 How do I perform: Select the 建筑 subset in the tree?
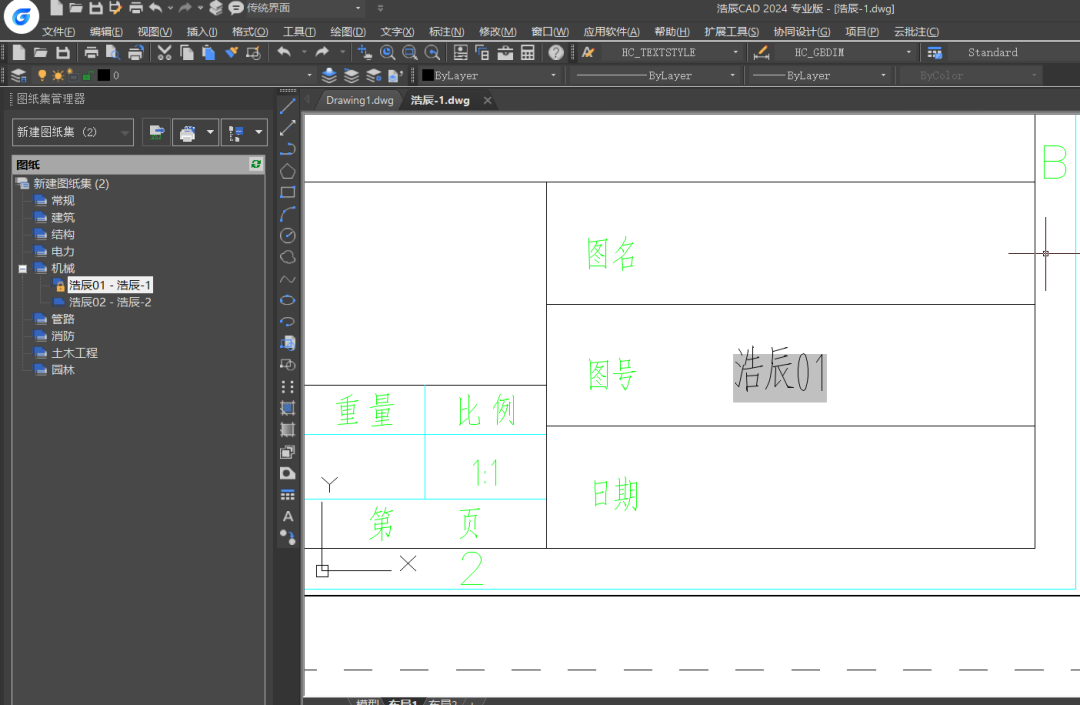[x=63, y=218]
